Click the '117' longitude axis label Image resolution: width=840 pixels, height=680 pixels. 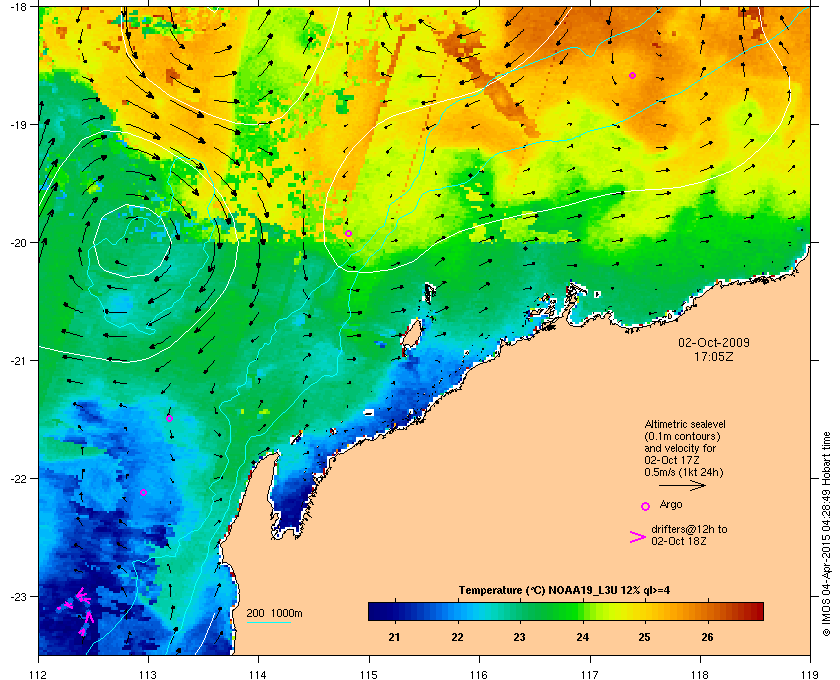[x=589, y=674]
